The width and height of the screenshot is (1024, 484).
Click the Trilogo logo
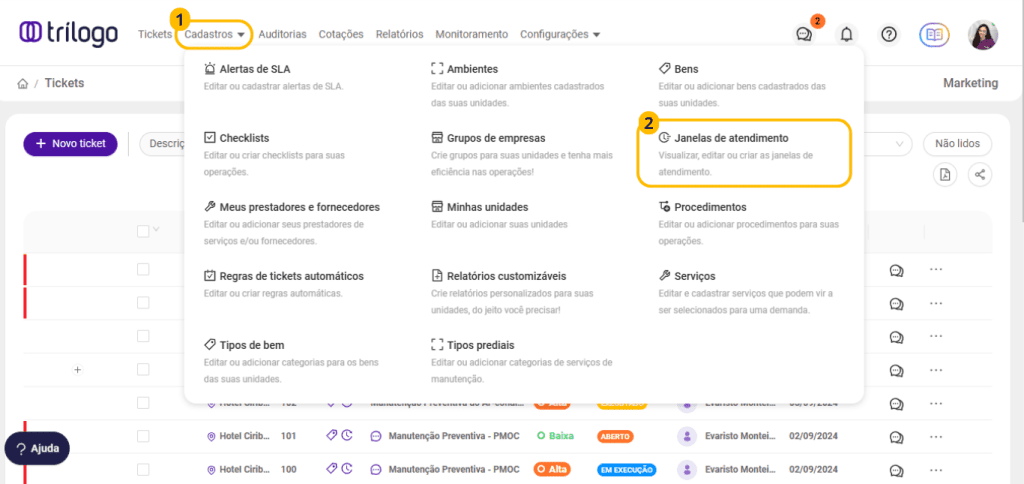tap(67, 33)
